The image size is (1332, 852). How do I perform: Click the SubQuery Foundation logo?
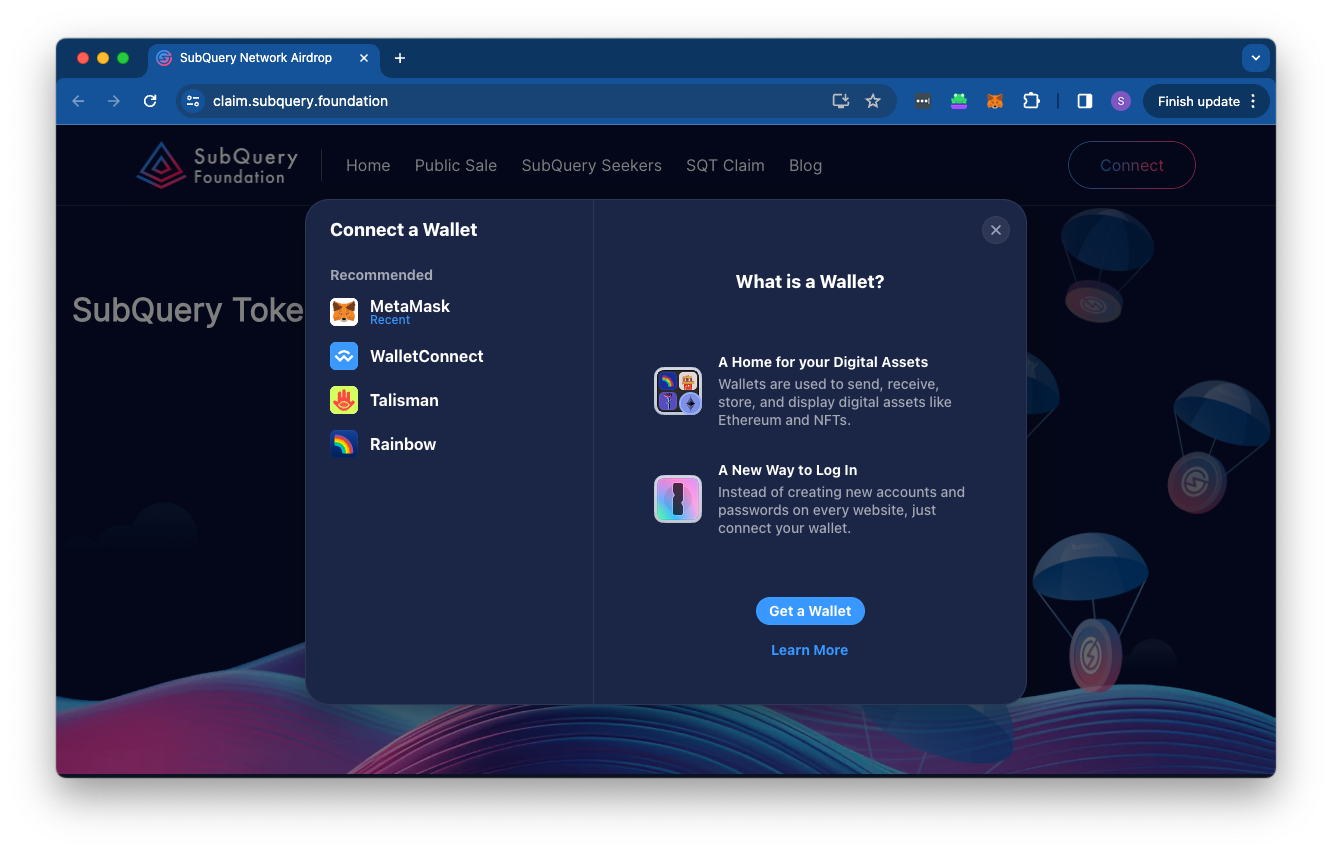pos(217,165)
